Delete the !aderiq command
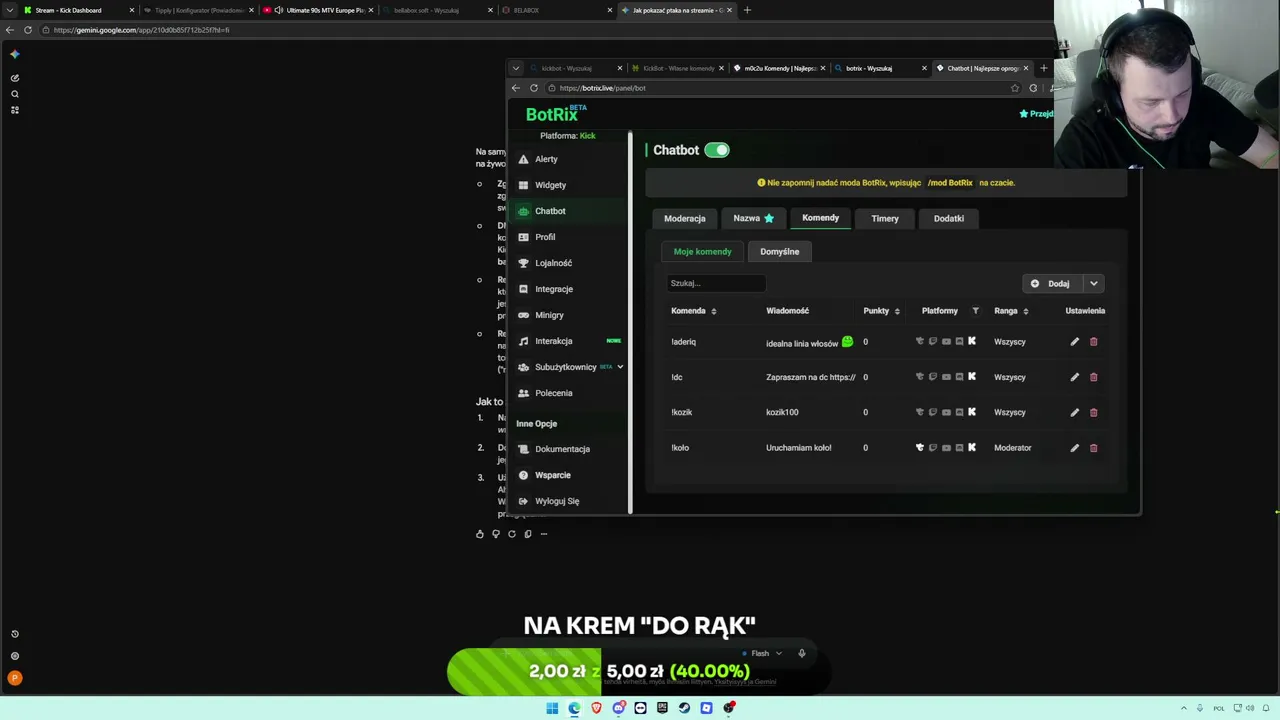The height and width of the screenshot is (720, 1280). pos(1093,342)
